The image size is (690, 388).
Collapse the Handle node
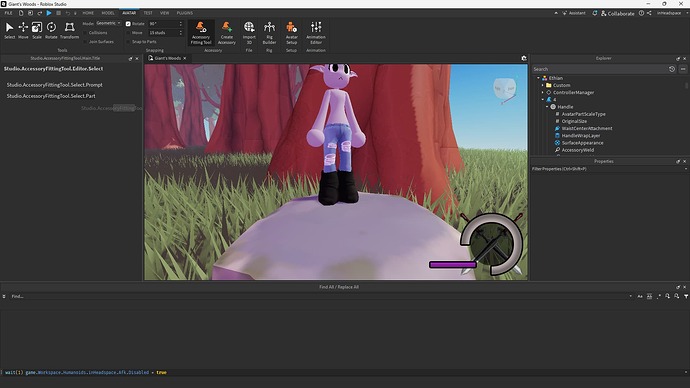pyautogui.click(x=547, y=107)
